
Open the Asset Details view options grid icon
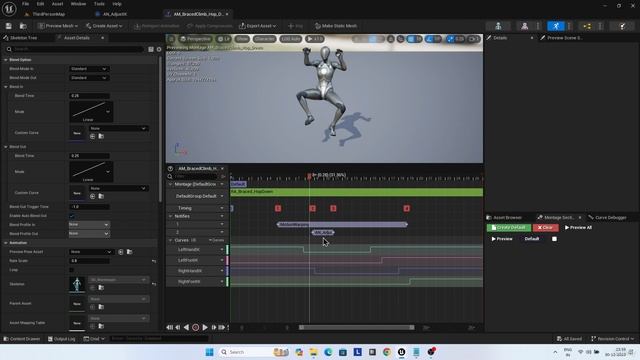click(x=151, y=49)
